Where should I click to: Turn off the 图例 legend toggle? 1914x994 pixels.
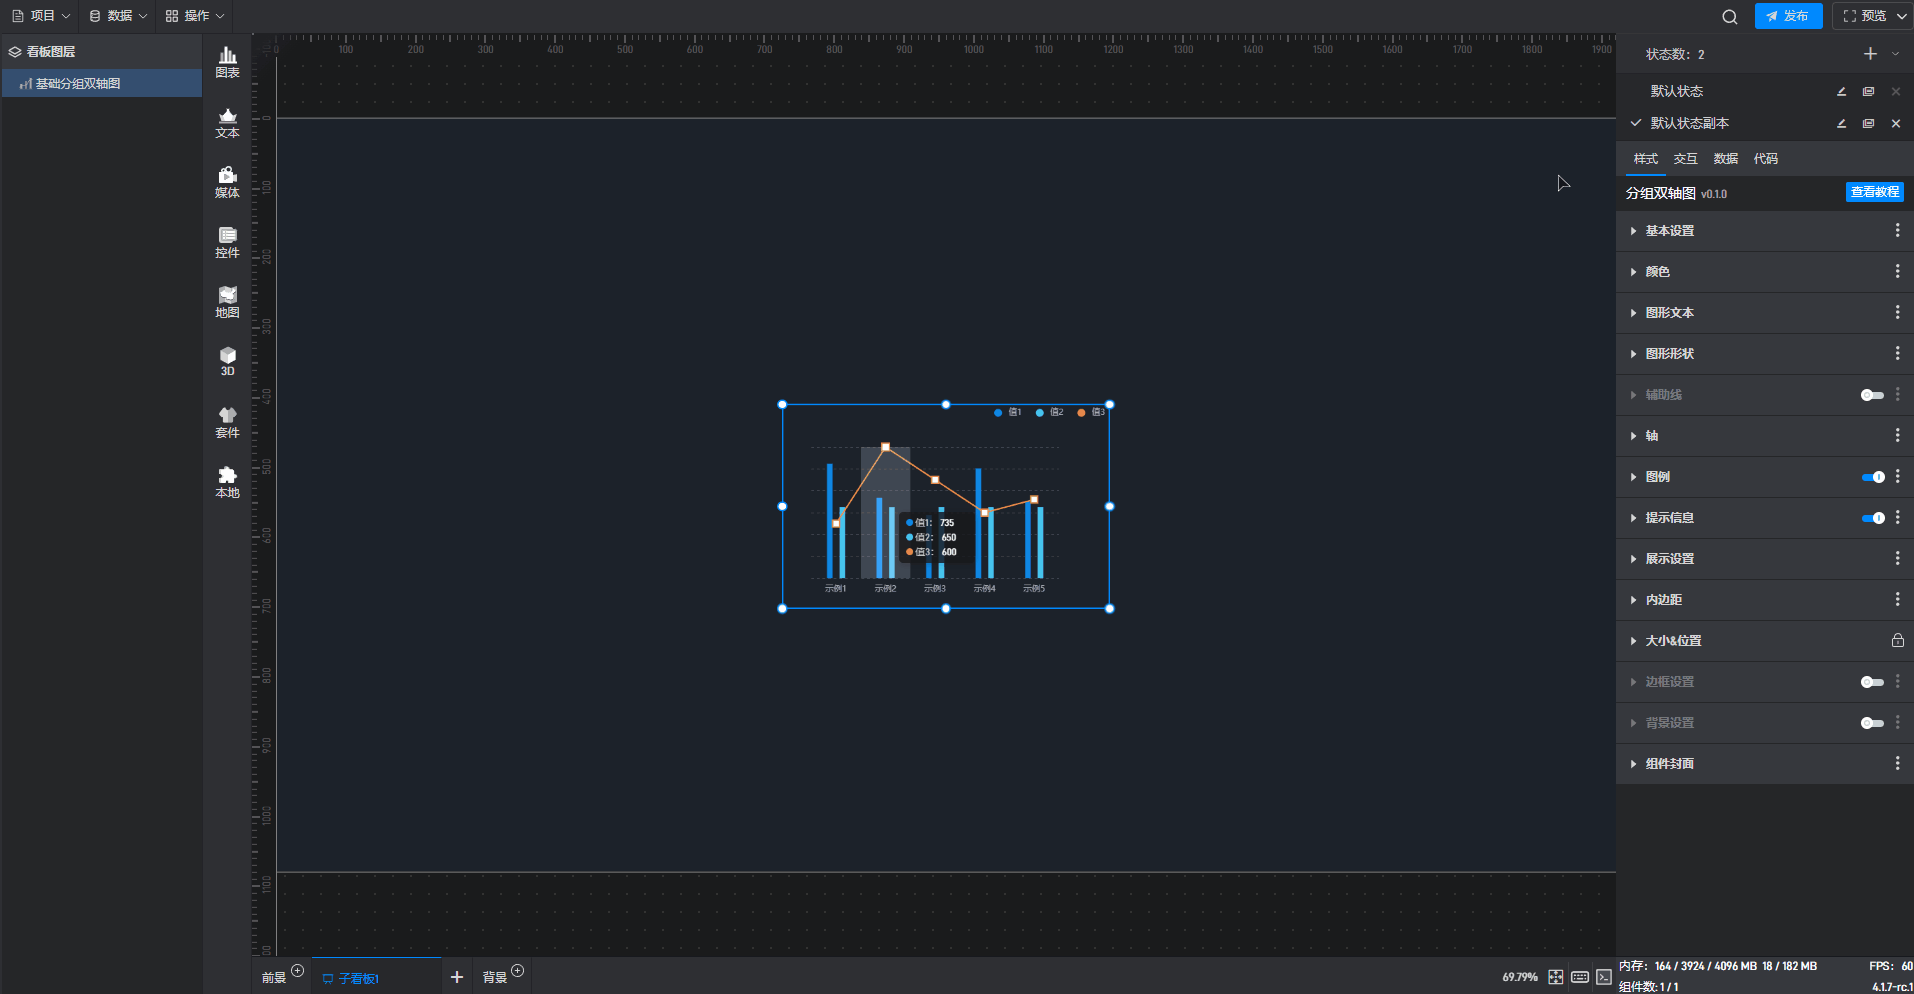[1872, 477]
